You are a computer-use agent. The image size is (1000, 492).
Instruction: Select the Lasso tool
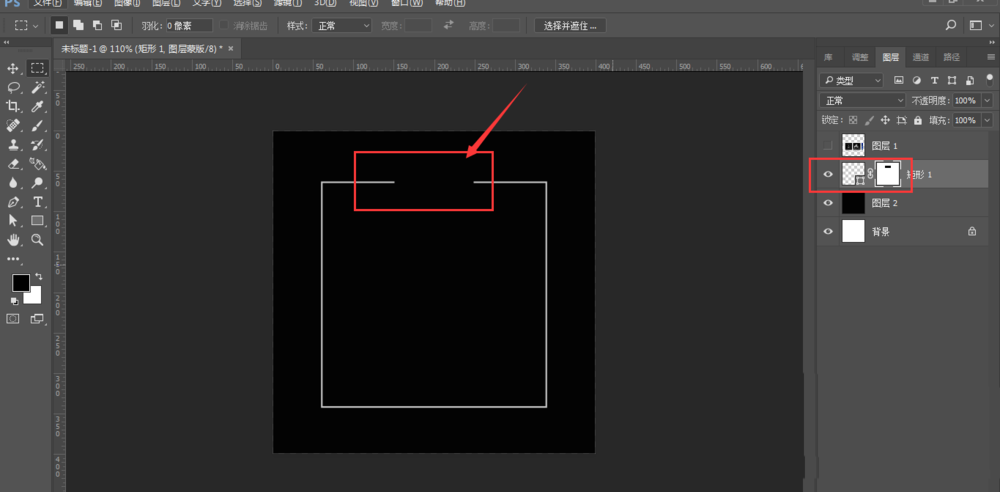point(14,87)
